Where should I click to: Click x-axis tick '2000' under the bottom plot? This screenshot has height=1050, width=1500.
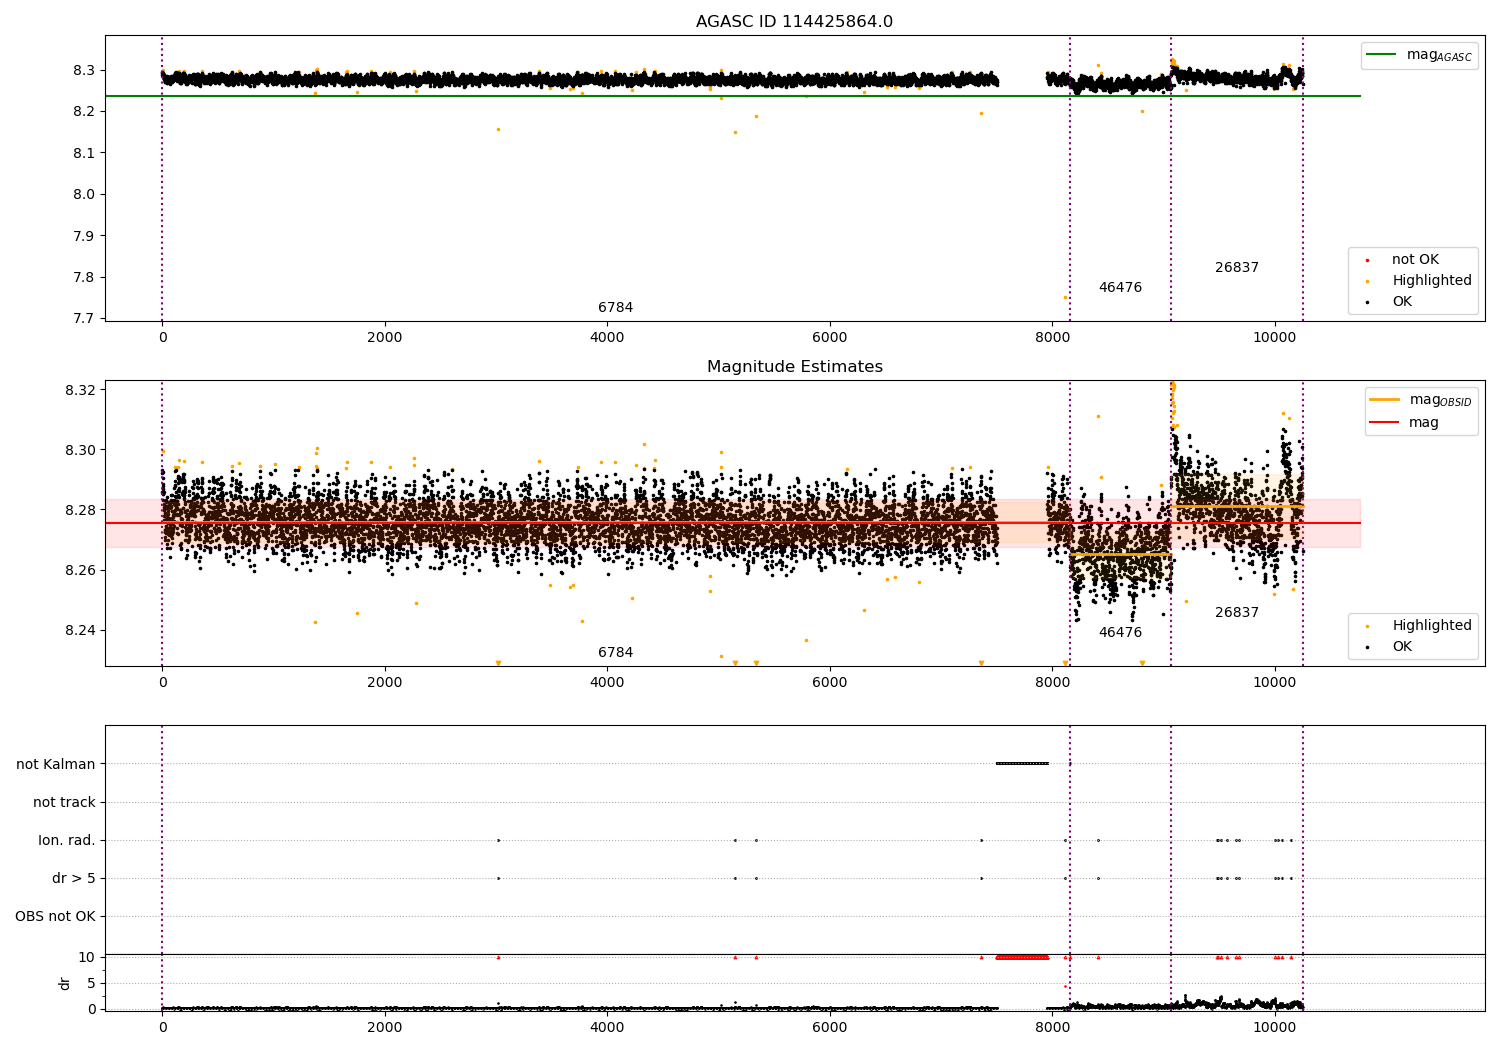point(384,1028)
